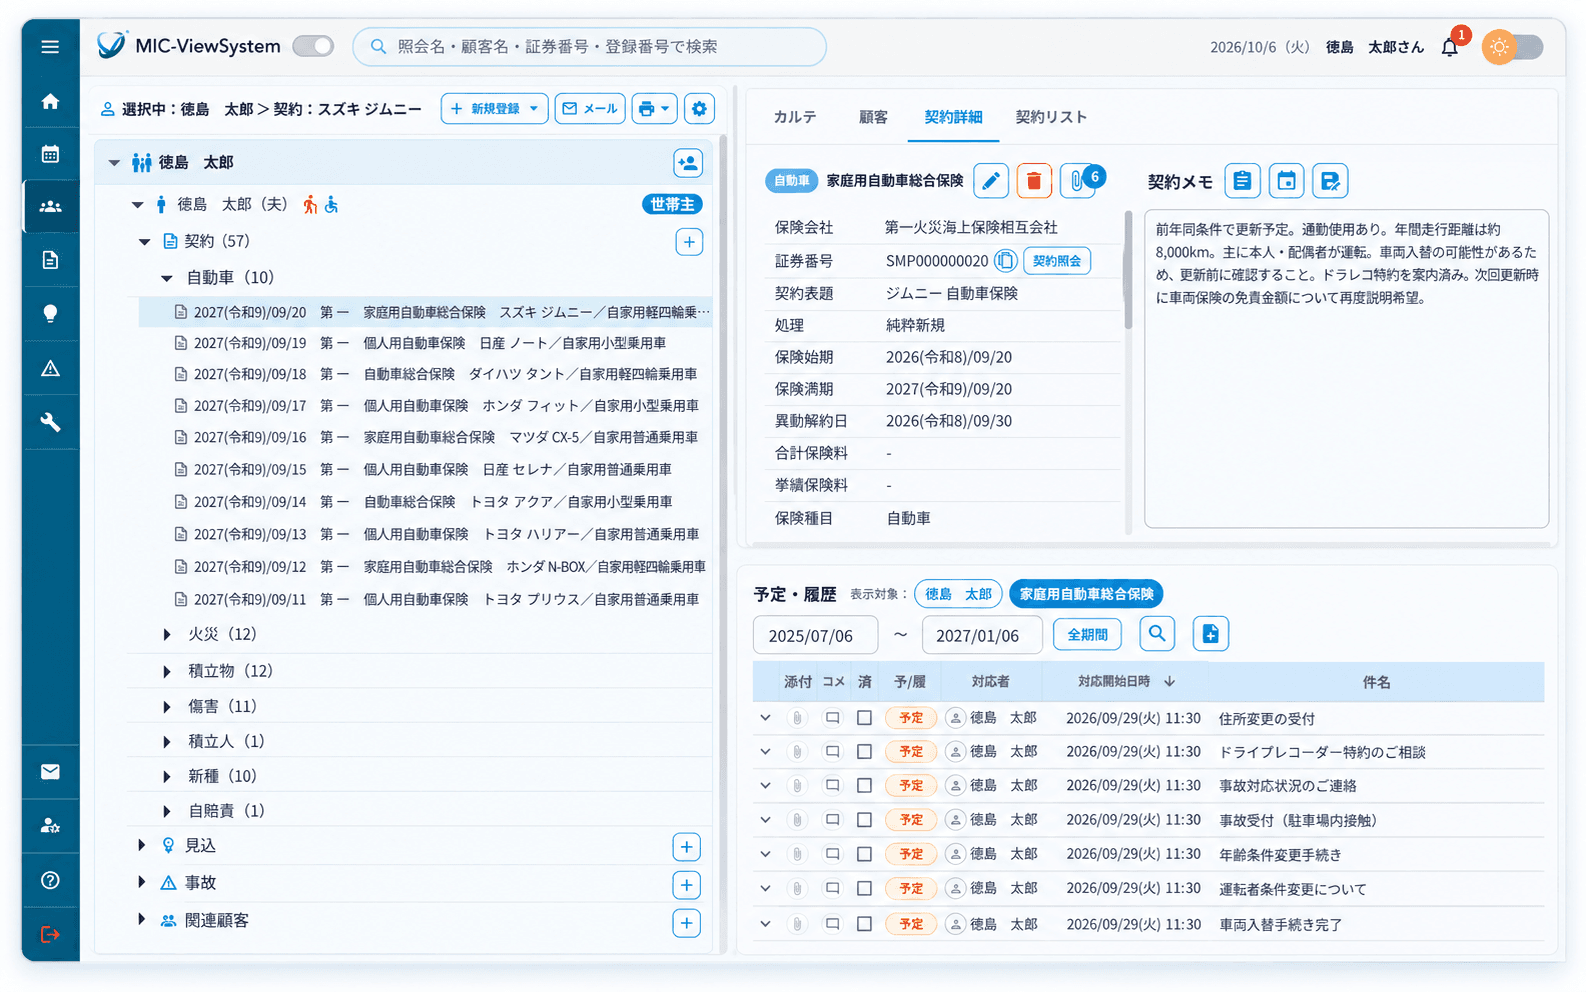Edit the contract with the pencil icon
Viewport: 1586px width, 992px height.
tap(990, 181)
